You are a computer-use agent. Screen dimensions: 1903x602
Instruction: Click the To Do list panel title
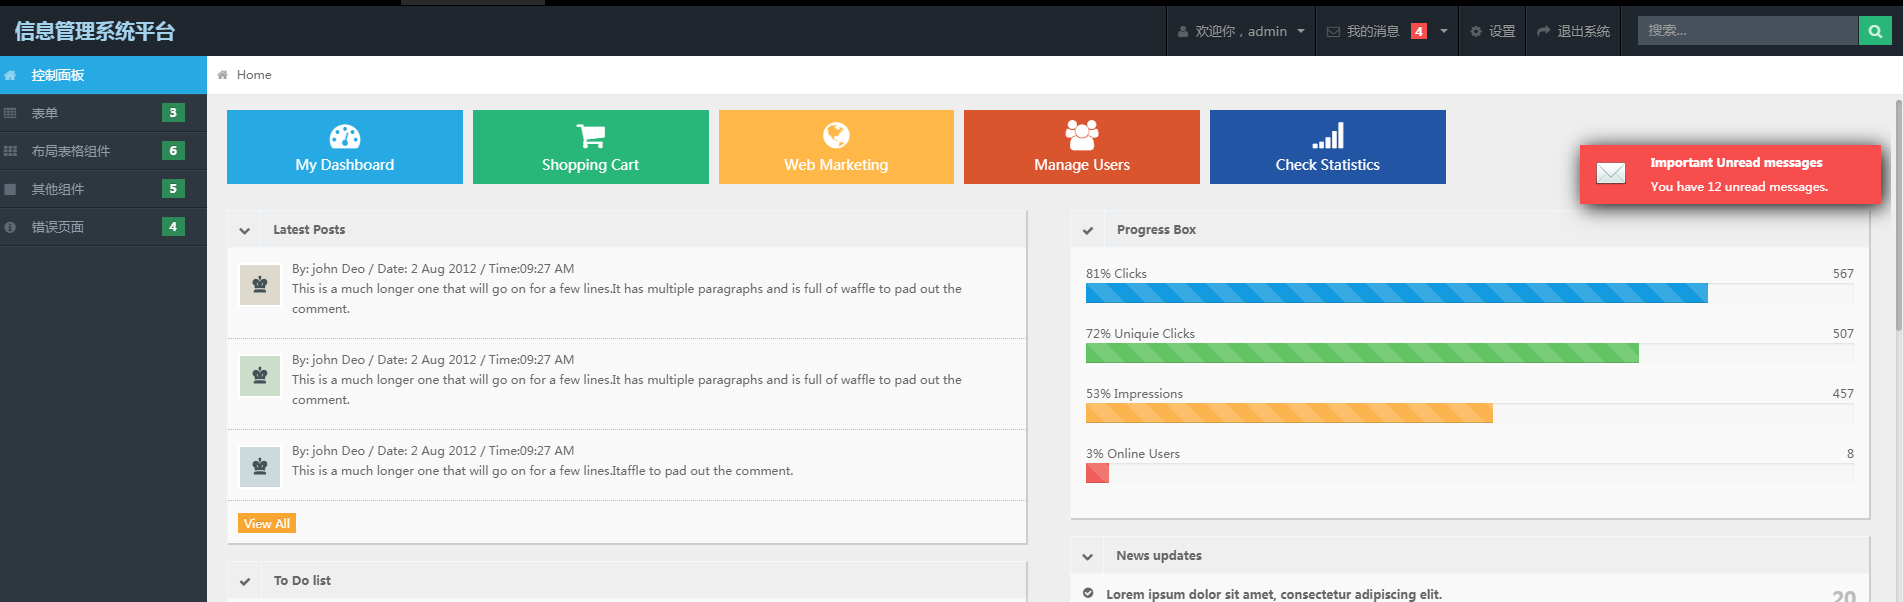tap(302, 581)
